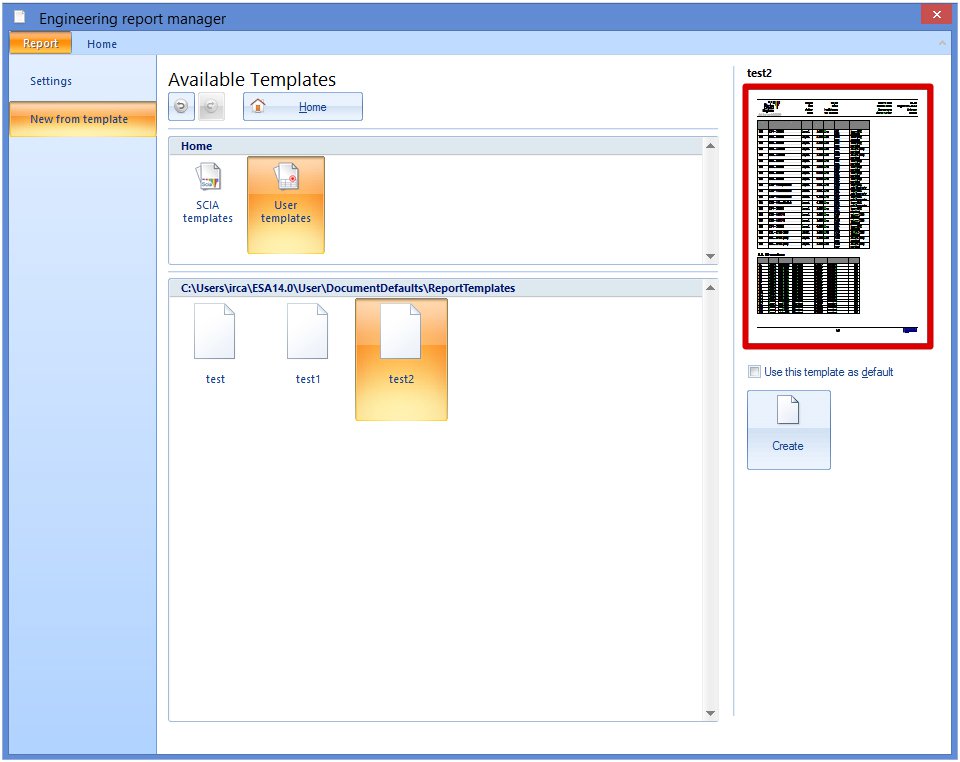Screen dimensions: 960x762
Task: Select the test2 template file
Action: click(x=401, y=344)
